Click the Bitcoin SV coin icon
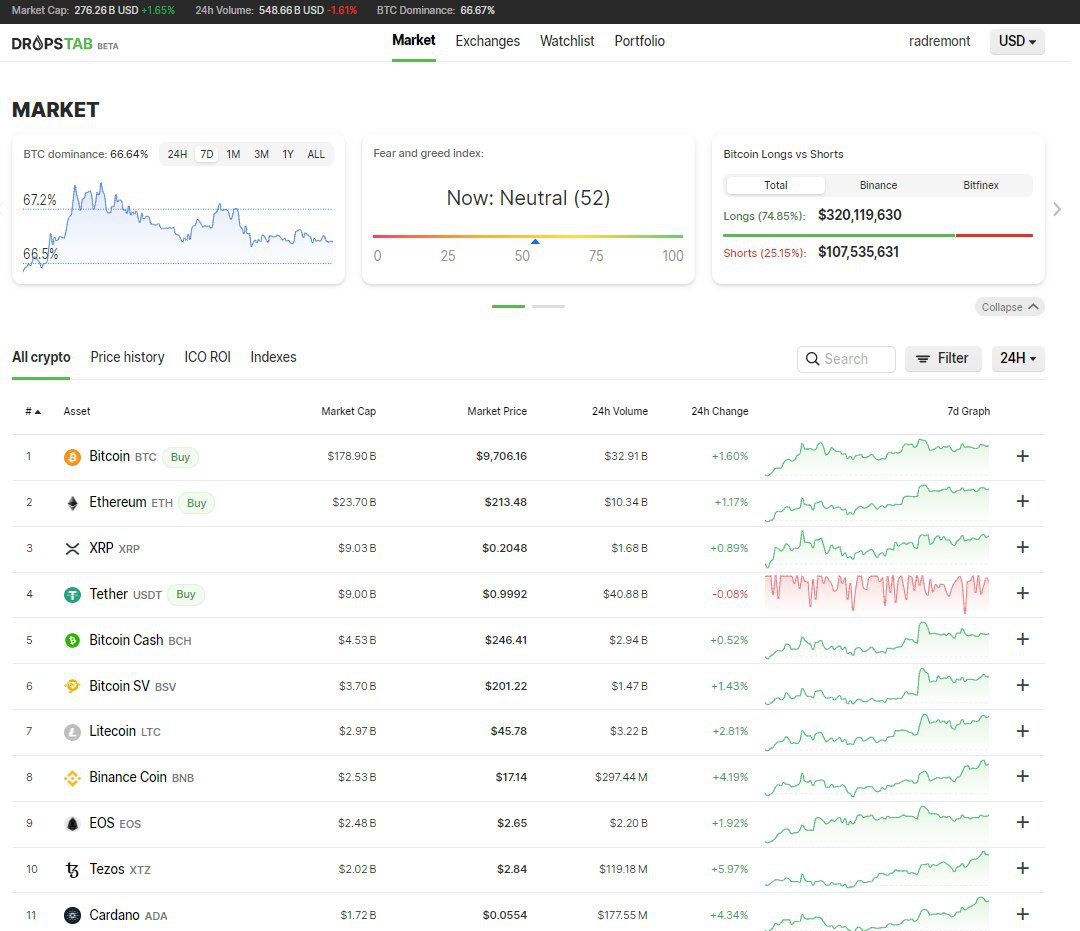Image resolution: width=1080 pixels, height=931 pixels. pyautogui.click(x=72, y=686)
